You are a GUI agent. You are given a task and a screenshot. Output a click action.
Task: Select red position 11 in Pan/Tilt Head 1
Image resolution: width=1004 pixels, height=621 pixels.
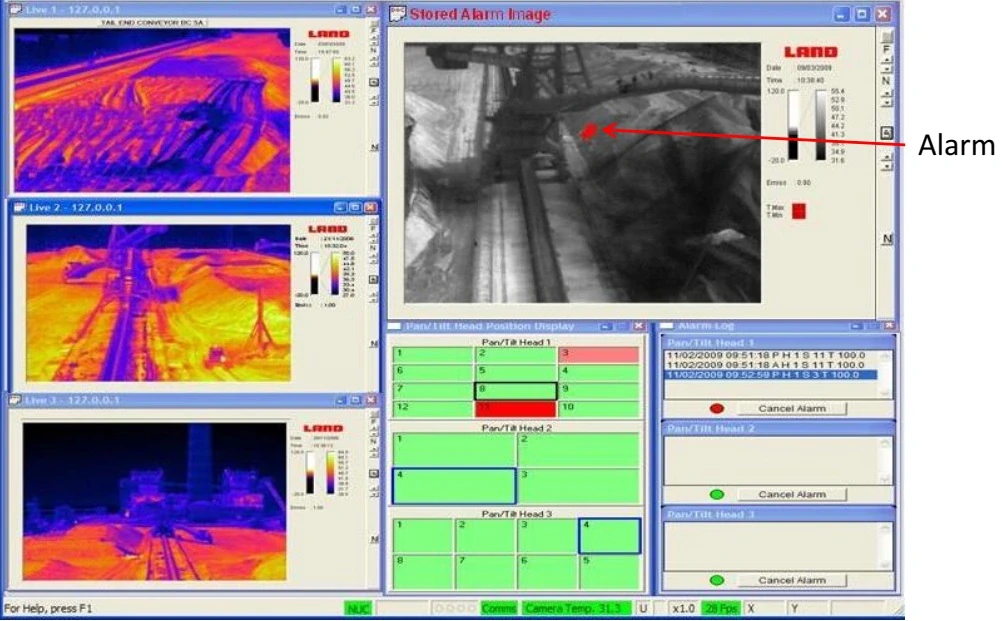pyautogui.click(x=515, y=408)
